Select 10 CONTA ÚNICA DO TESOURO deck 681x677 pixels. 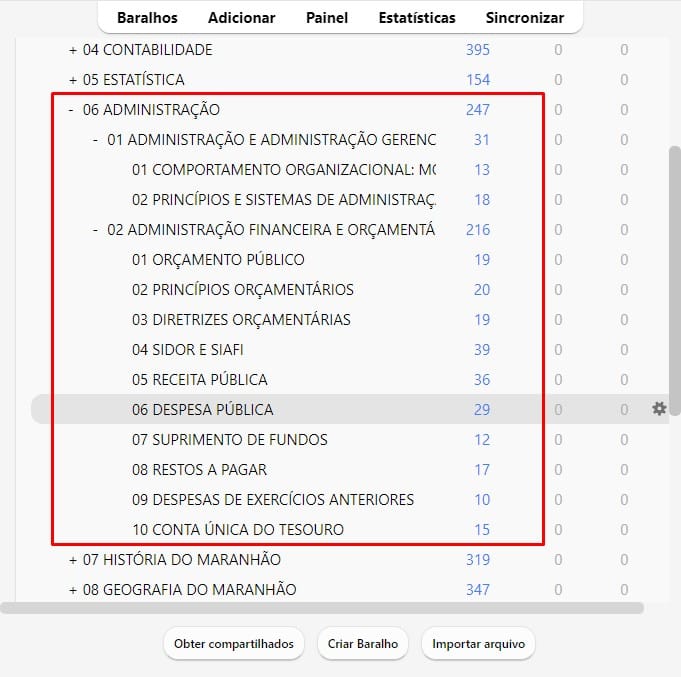pos(238,529)
